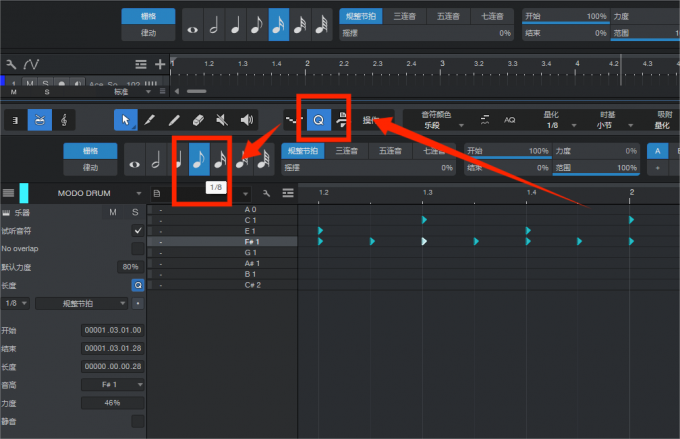Image resolution: width=680 pixels, height=439 pixels.
Task: Select the arrow tool in the editor toolbar
Action: pyautogui.click(x=126, y=120)
